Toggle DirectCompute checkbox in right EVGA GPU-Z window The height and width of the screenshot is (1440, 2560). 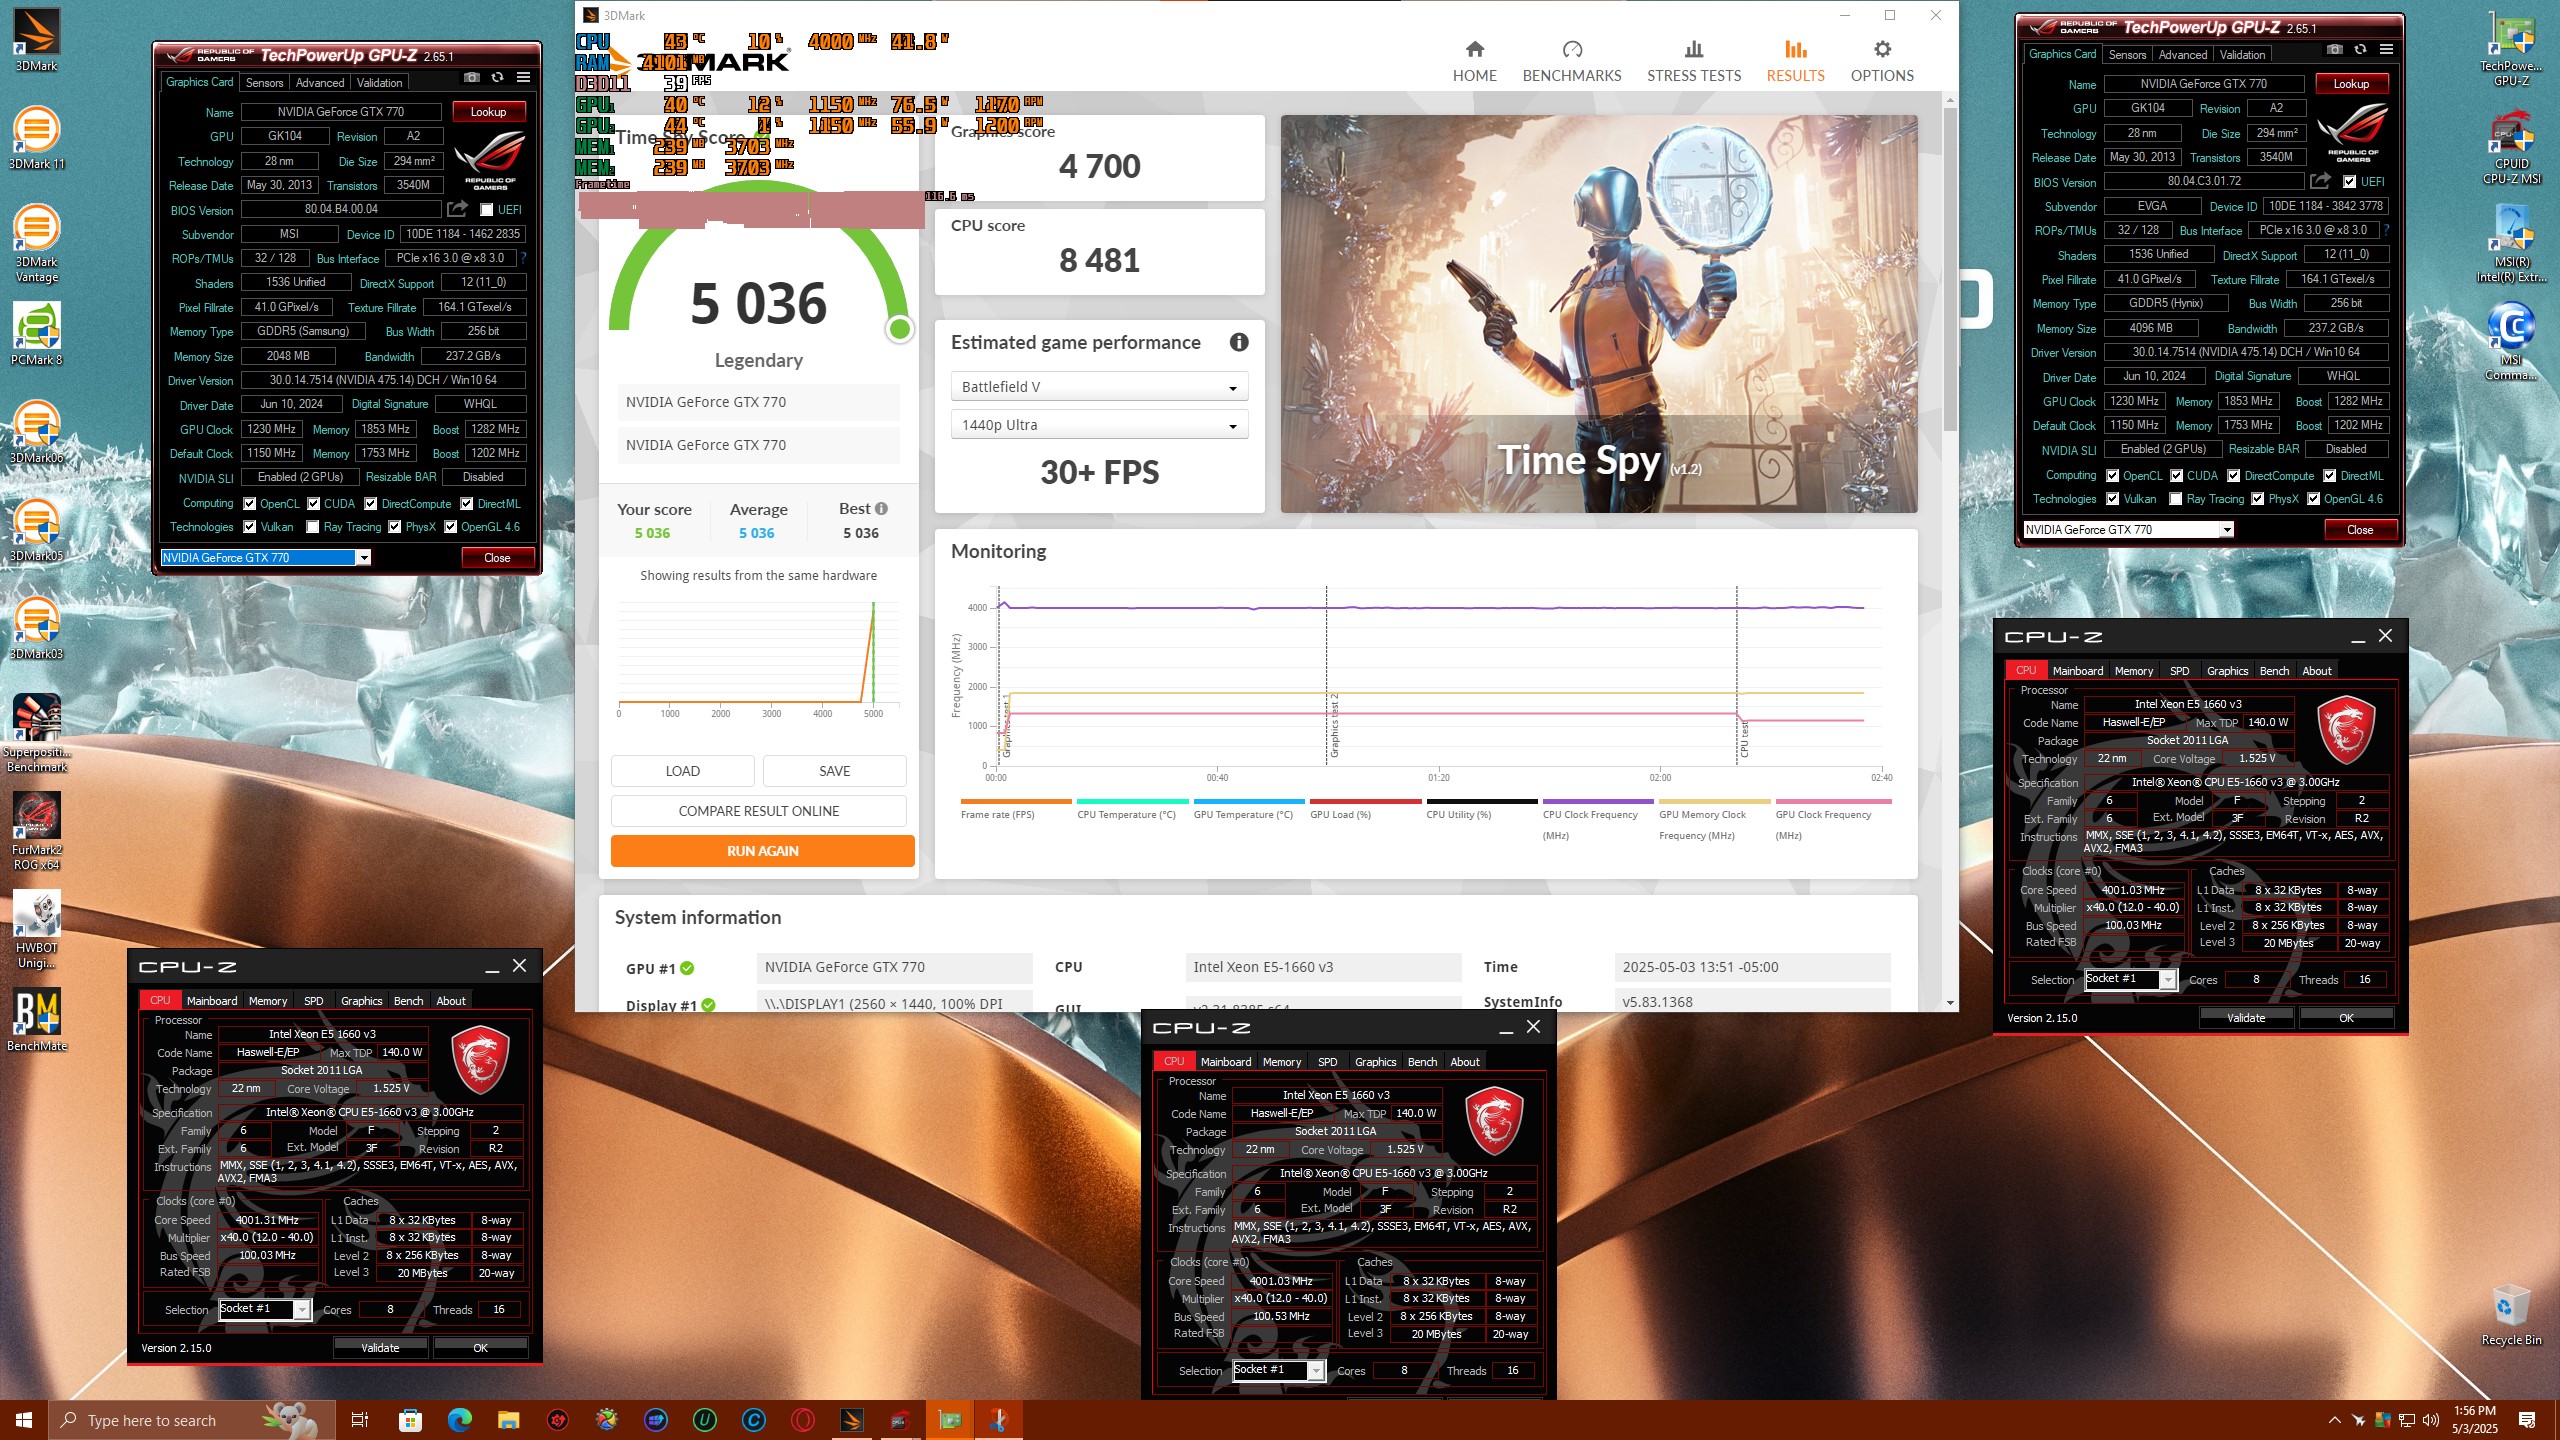[2233, 476]
